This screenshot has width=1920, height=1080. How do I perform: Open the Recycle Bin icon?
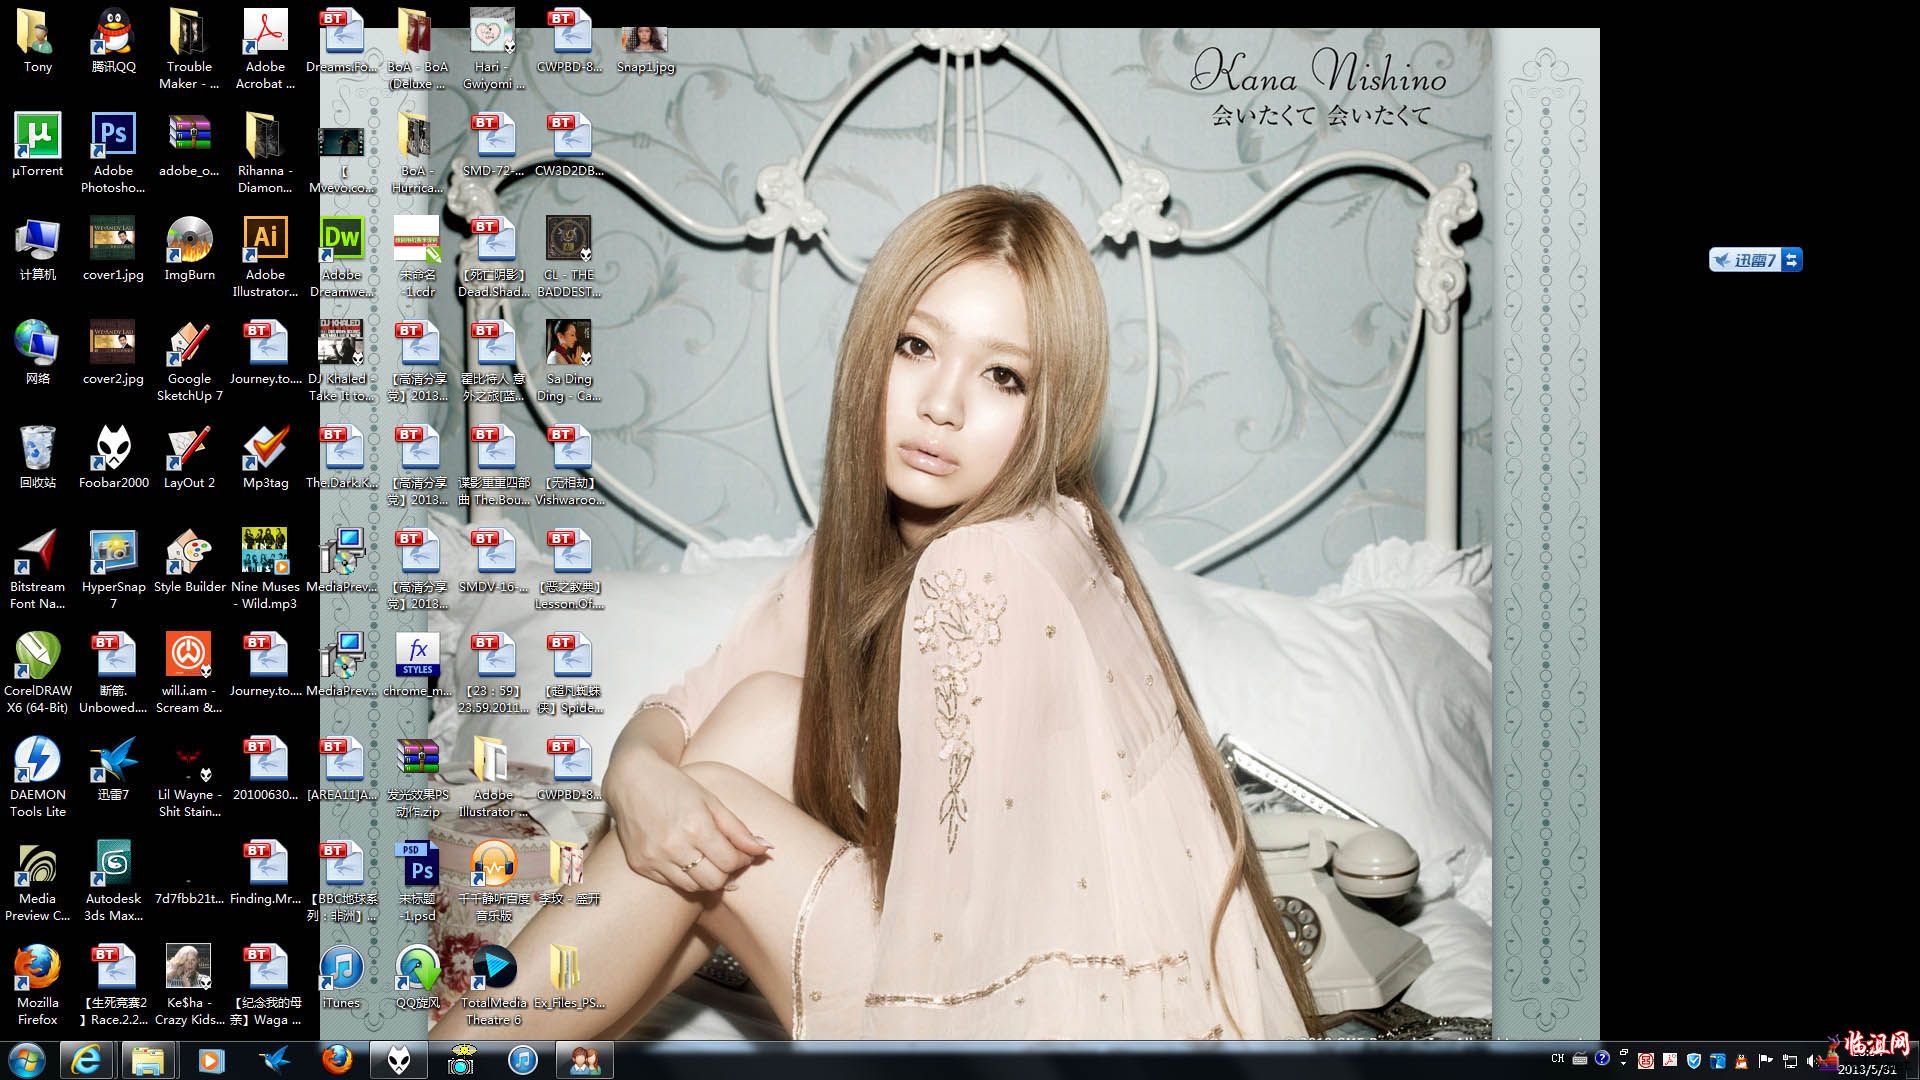pos(37,449)
